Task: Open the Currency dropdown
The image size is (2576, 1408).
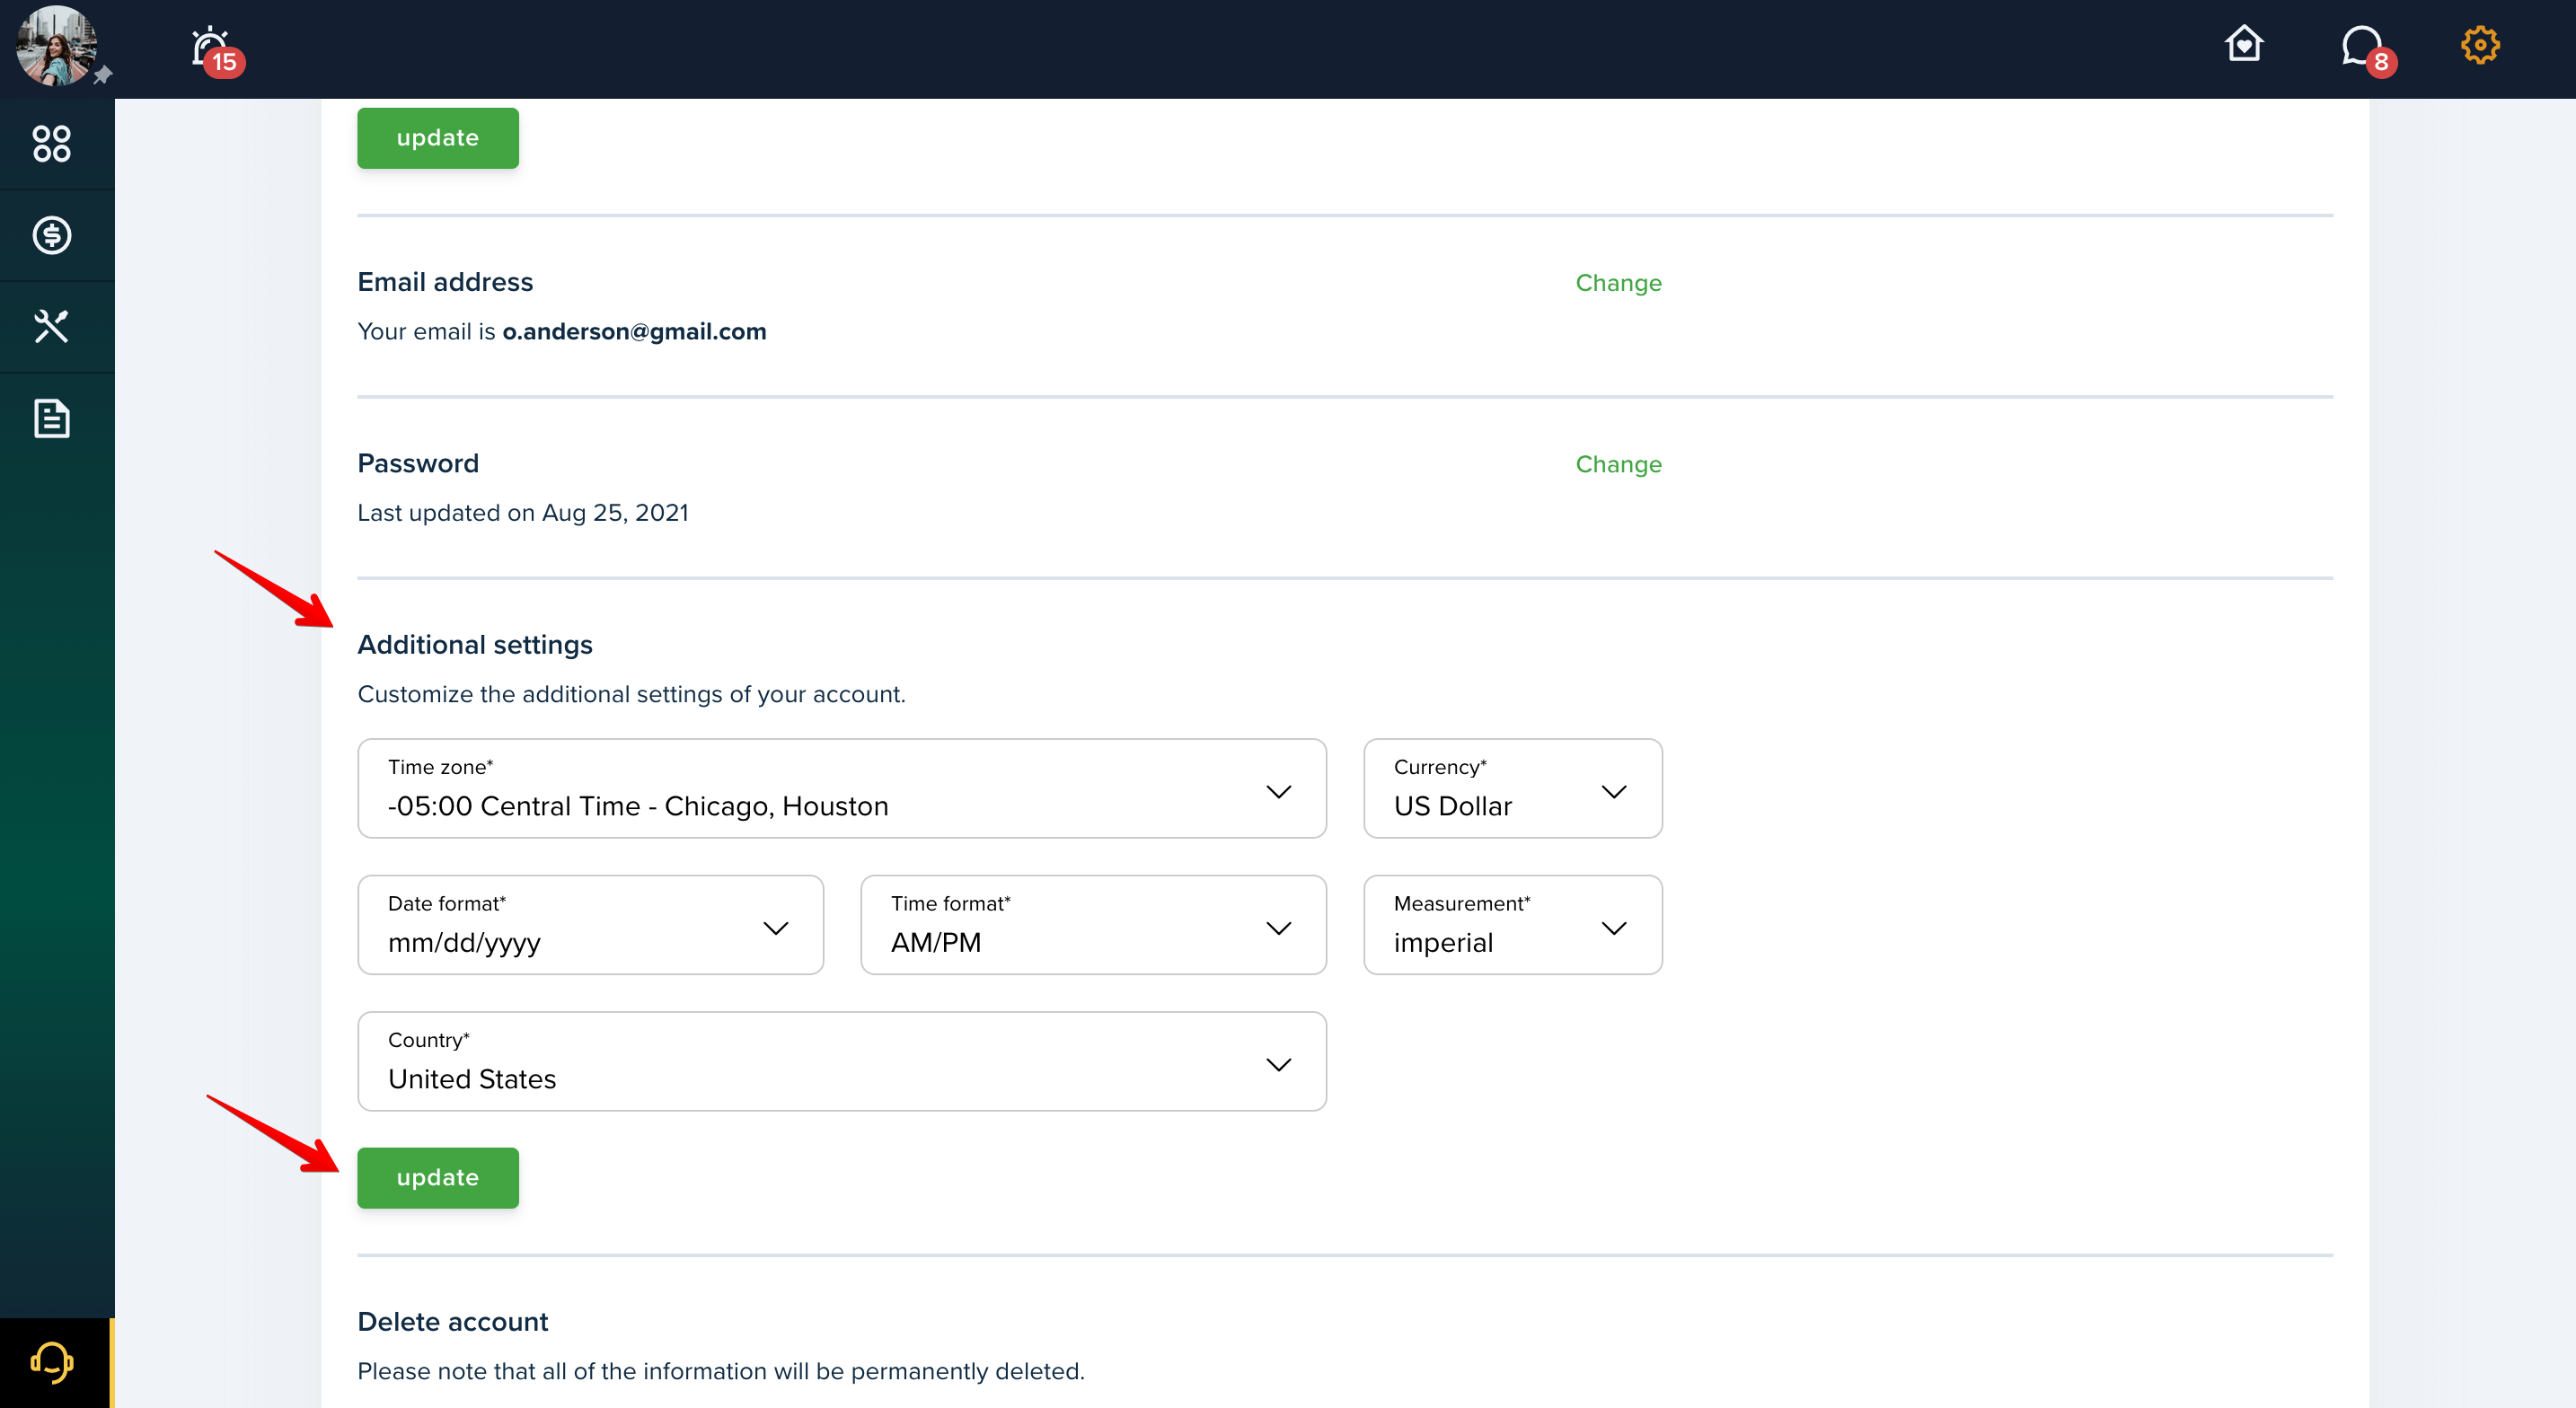Action: tap(1512, 789)
